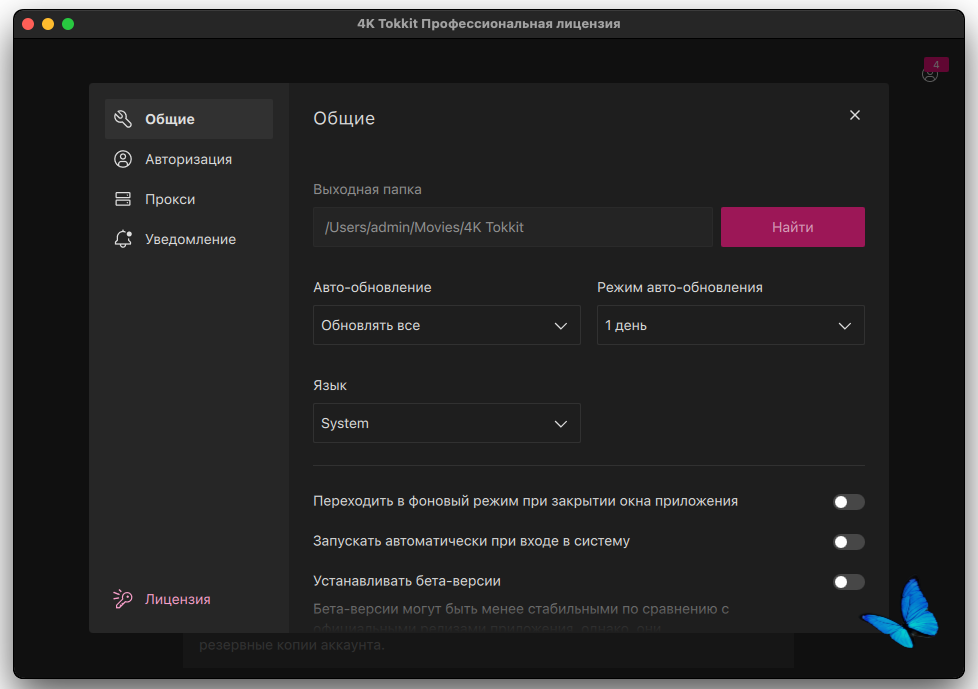Open the Язык language dropdown
The image size is (978, 689).
click(x=446, y=424)
